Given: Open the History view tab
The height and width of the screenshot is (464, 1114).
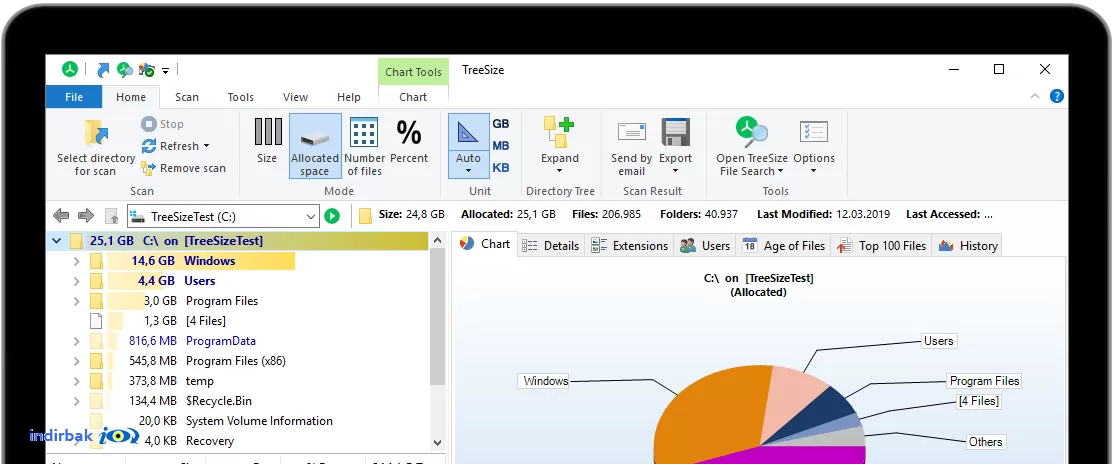Looking at the screenshot, I should (968, 246).
